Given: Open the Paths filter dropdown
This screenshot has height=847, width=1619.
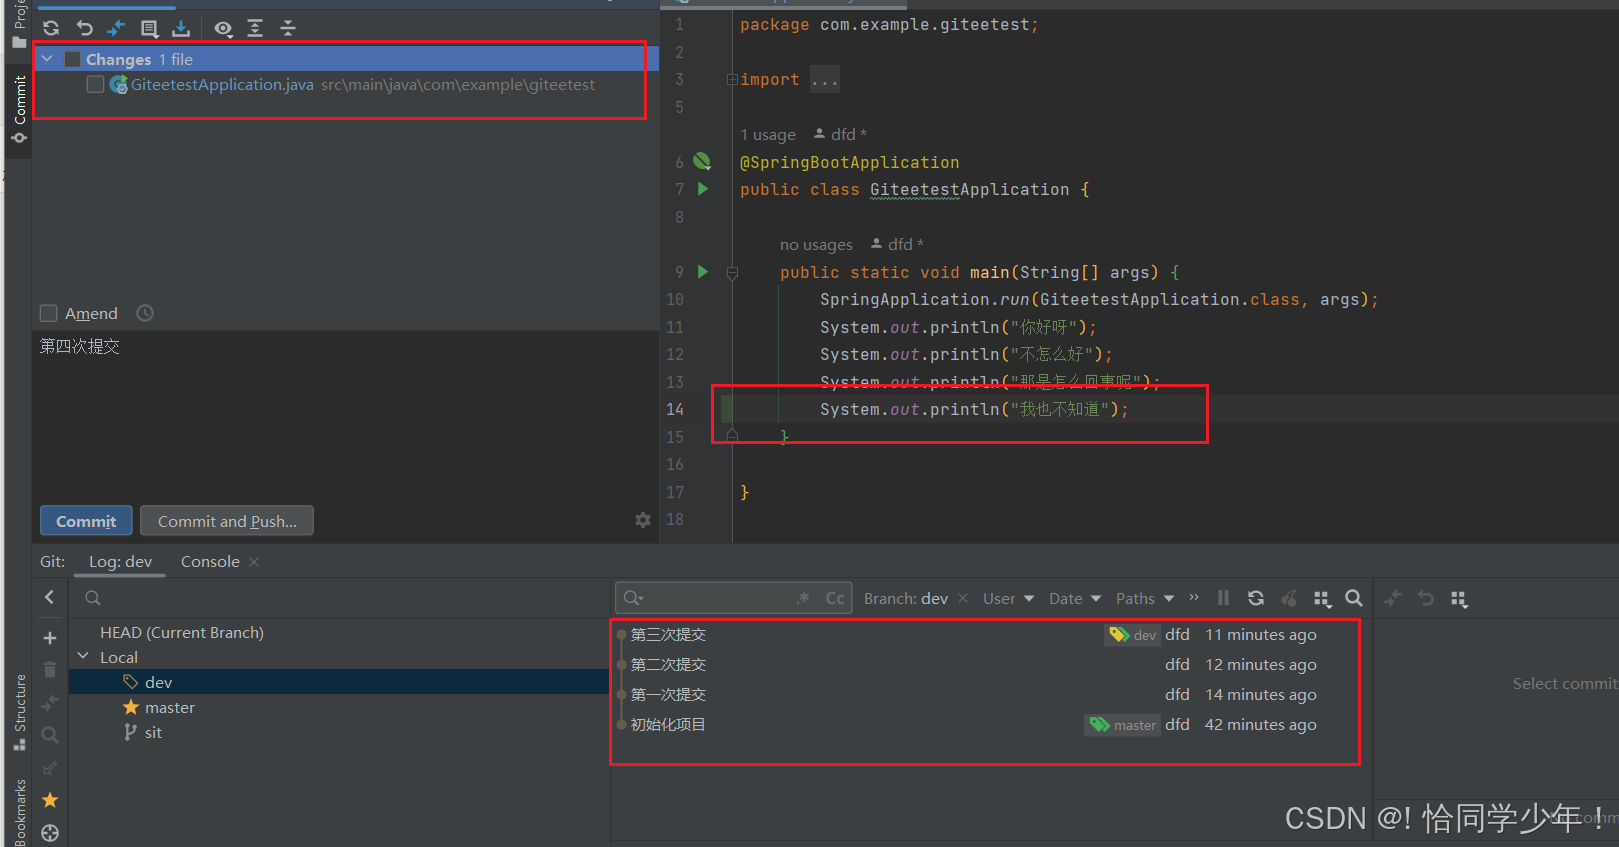Looking at the screenshot, I should pos(1145,598).
